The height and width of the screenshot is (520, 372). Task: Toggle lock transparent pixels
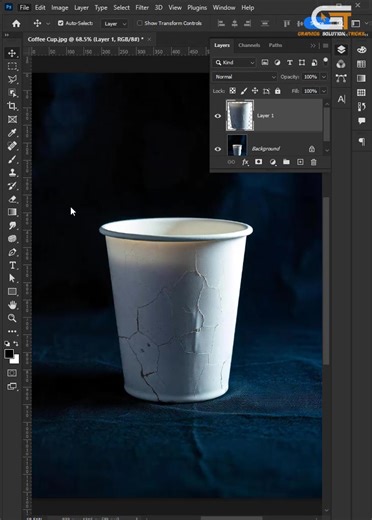click(x=233, y=91)
